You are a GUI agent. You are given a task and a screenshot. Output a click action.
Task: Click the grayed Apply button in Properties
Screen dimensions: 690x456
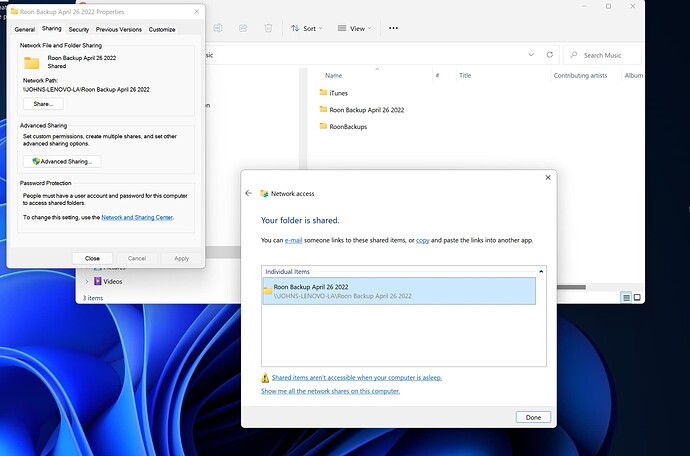(181, 258)
